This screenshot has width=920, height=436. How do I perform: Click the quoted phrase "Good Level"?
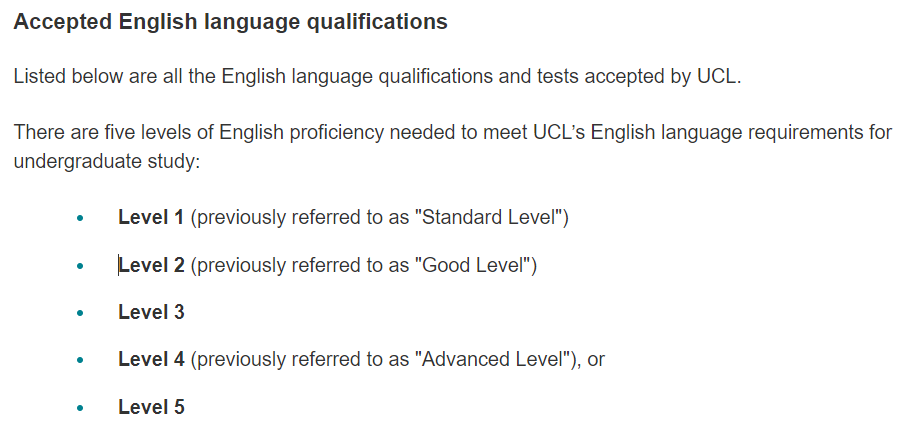(473, 265)
